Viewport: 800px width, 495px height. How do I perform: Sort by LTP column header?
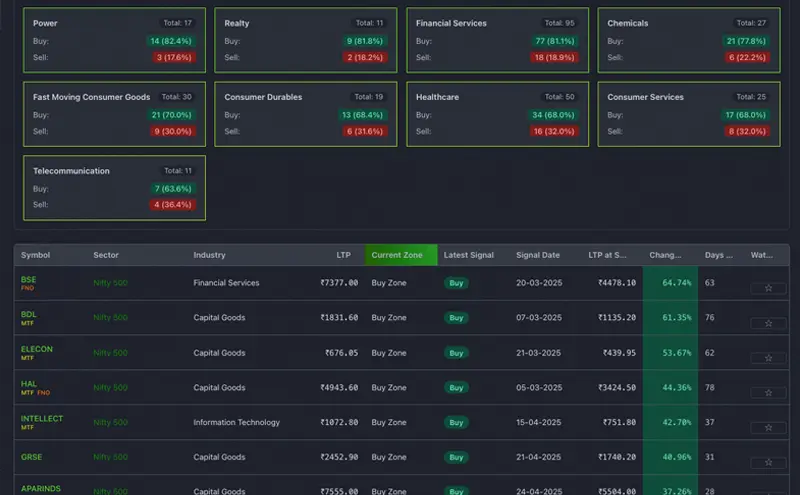343,255
